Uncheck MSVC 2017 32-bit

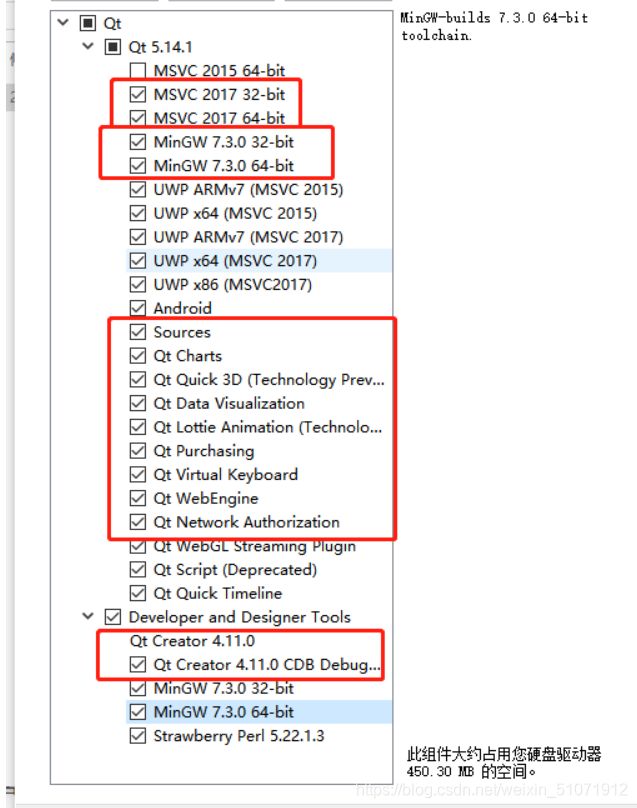point(138,94)
